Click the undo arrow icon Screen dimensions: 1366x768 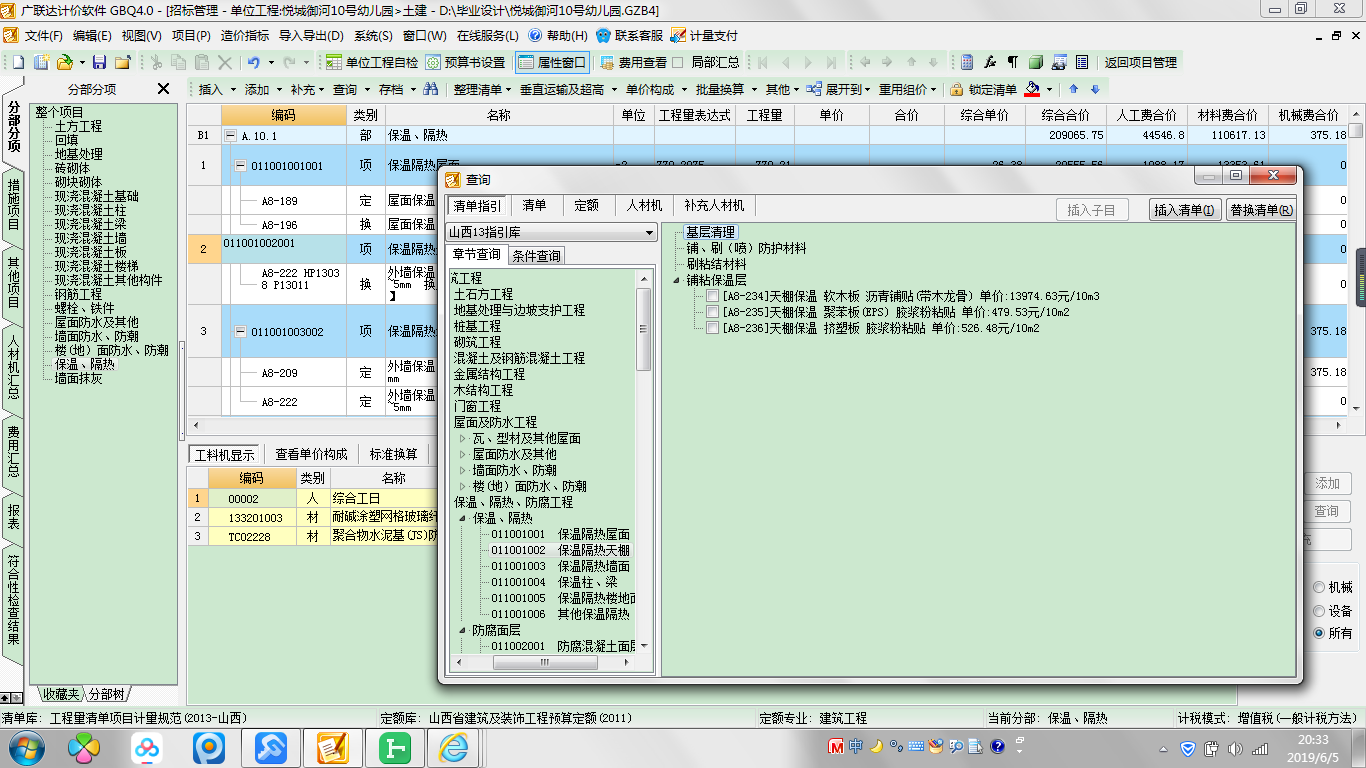coord(254,62)
